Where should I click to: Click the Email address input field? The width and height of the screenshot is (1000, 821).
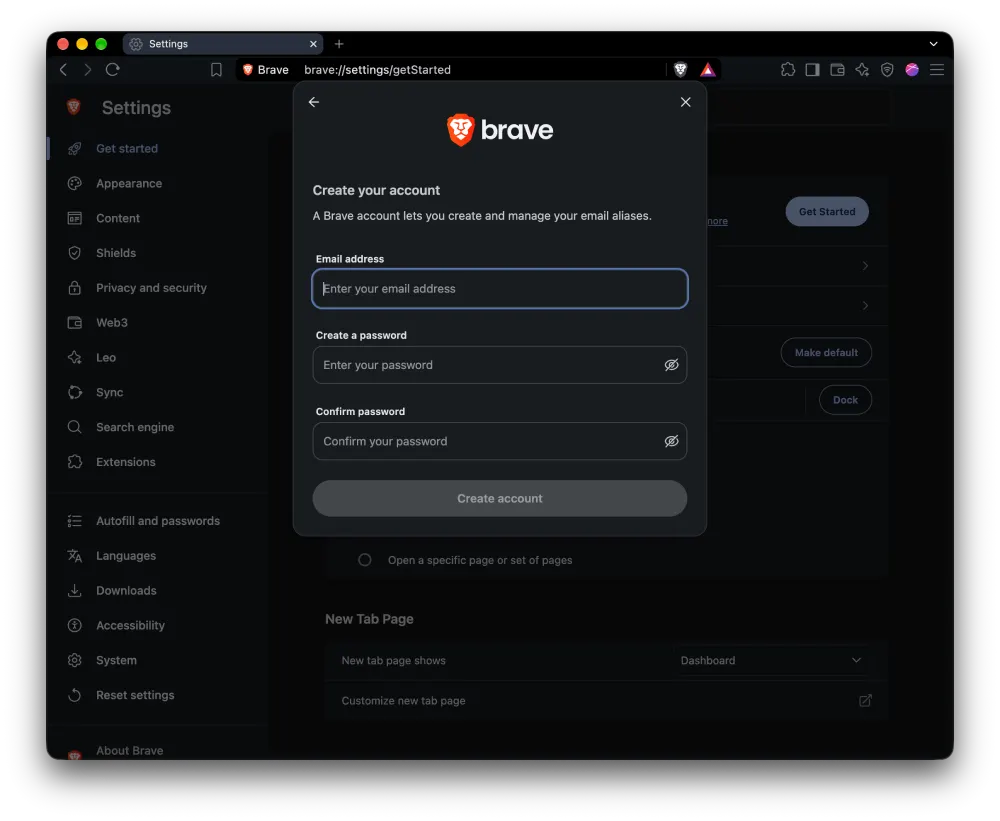499,288
